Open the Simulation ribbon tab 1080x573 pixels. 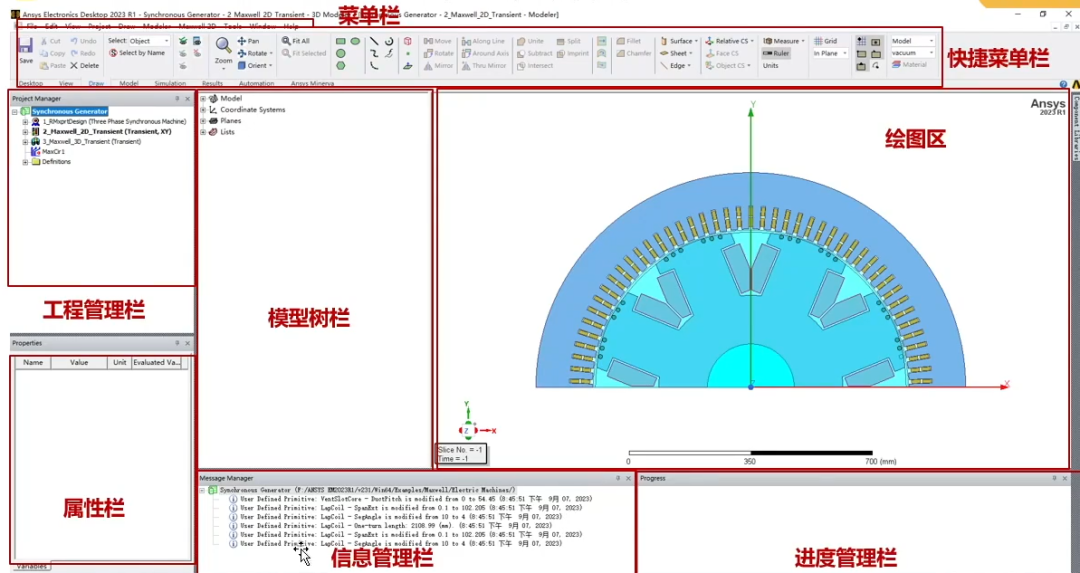click(x=170, y=83)
